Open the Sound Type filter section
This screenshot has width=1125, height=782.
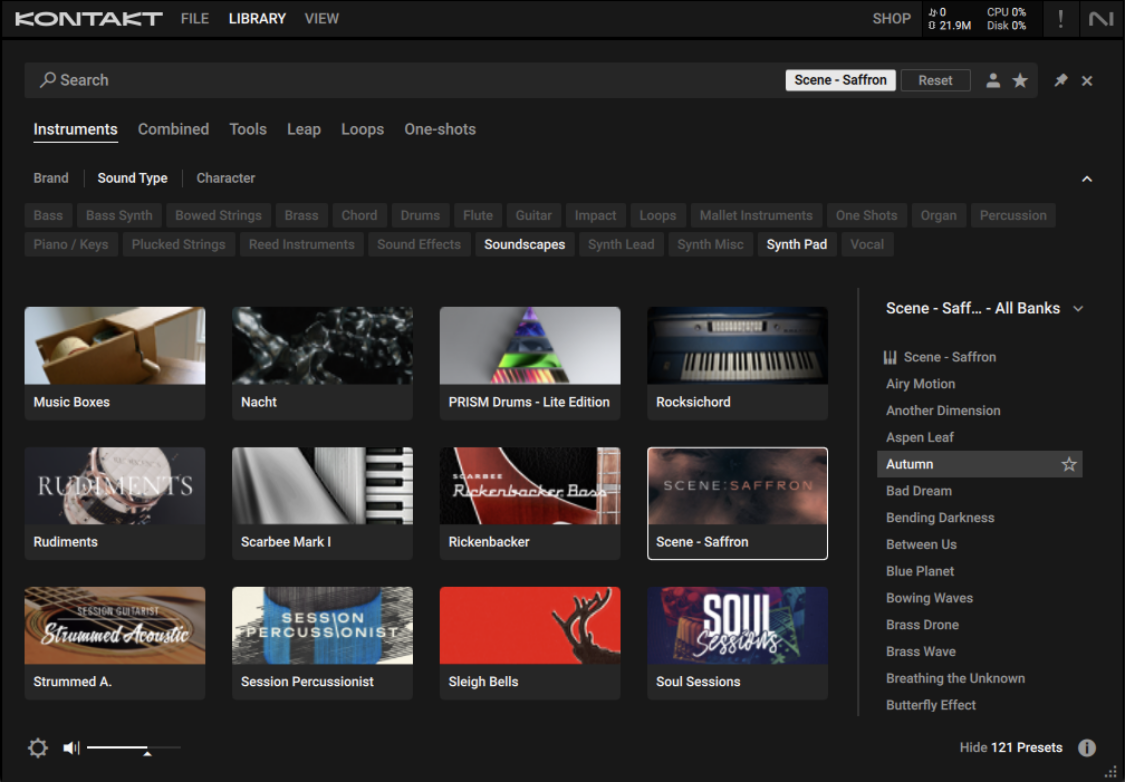[x=132, y=178]
